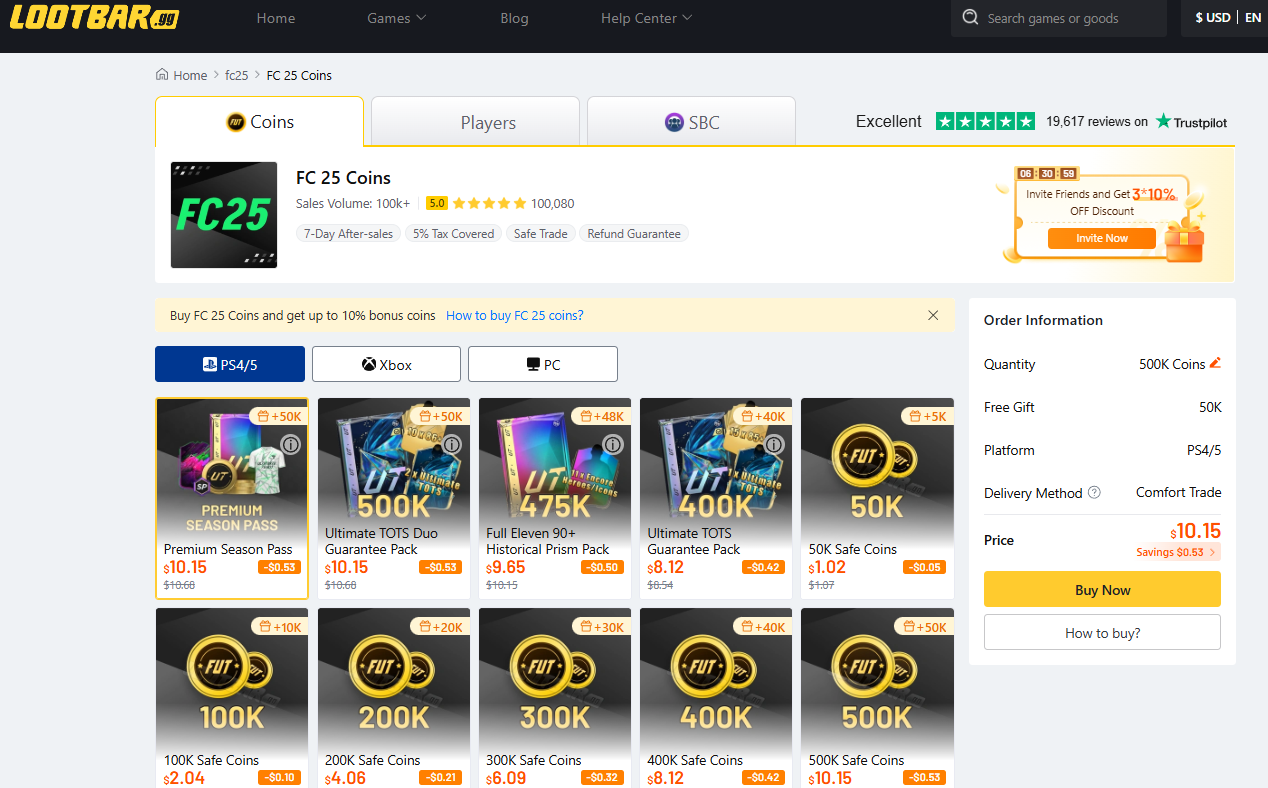Viewport: 1268px width, 788px height.
Task: Click the Home breadcrumb link
Action: [x=190, y=75]
